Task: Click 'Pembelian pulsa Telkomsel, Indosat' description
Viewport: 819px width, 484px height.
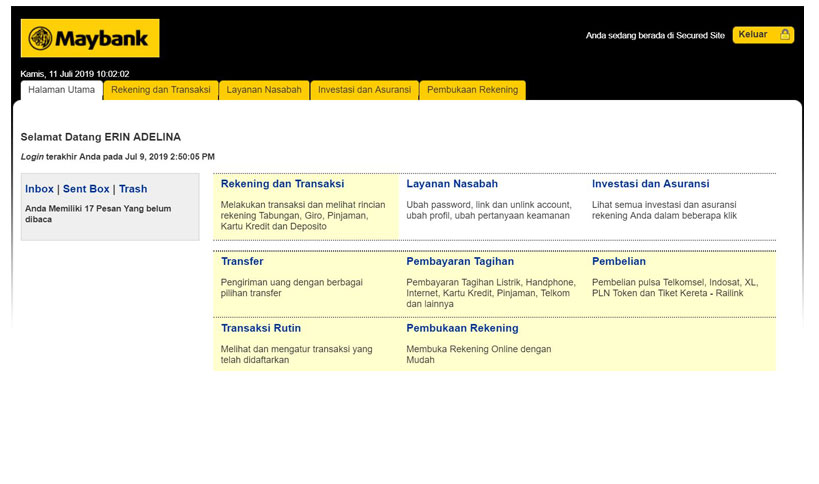Action: [x=675, y=288]
